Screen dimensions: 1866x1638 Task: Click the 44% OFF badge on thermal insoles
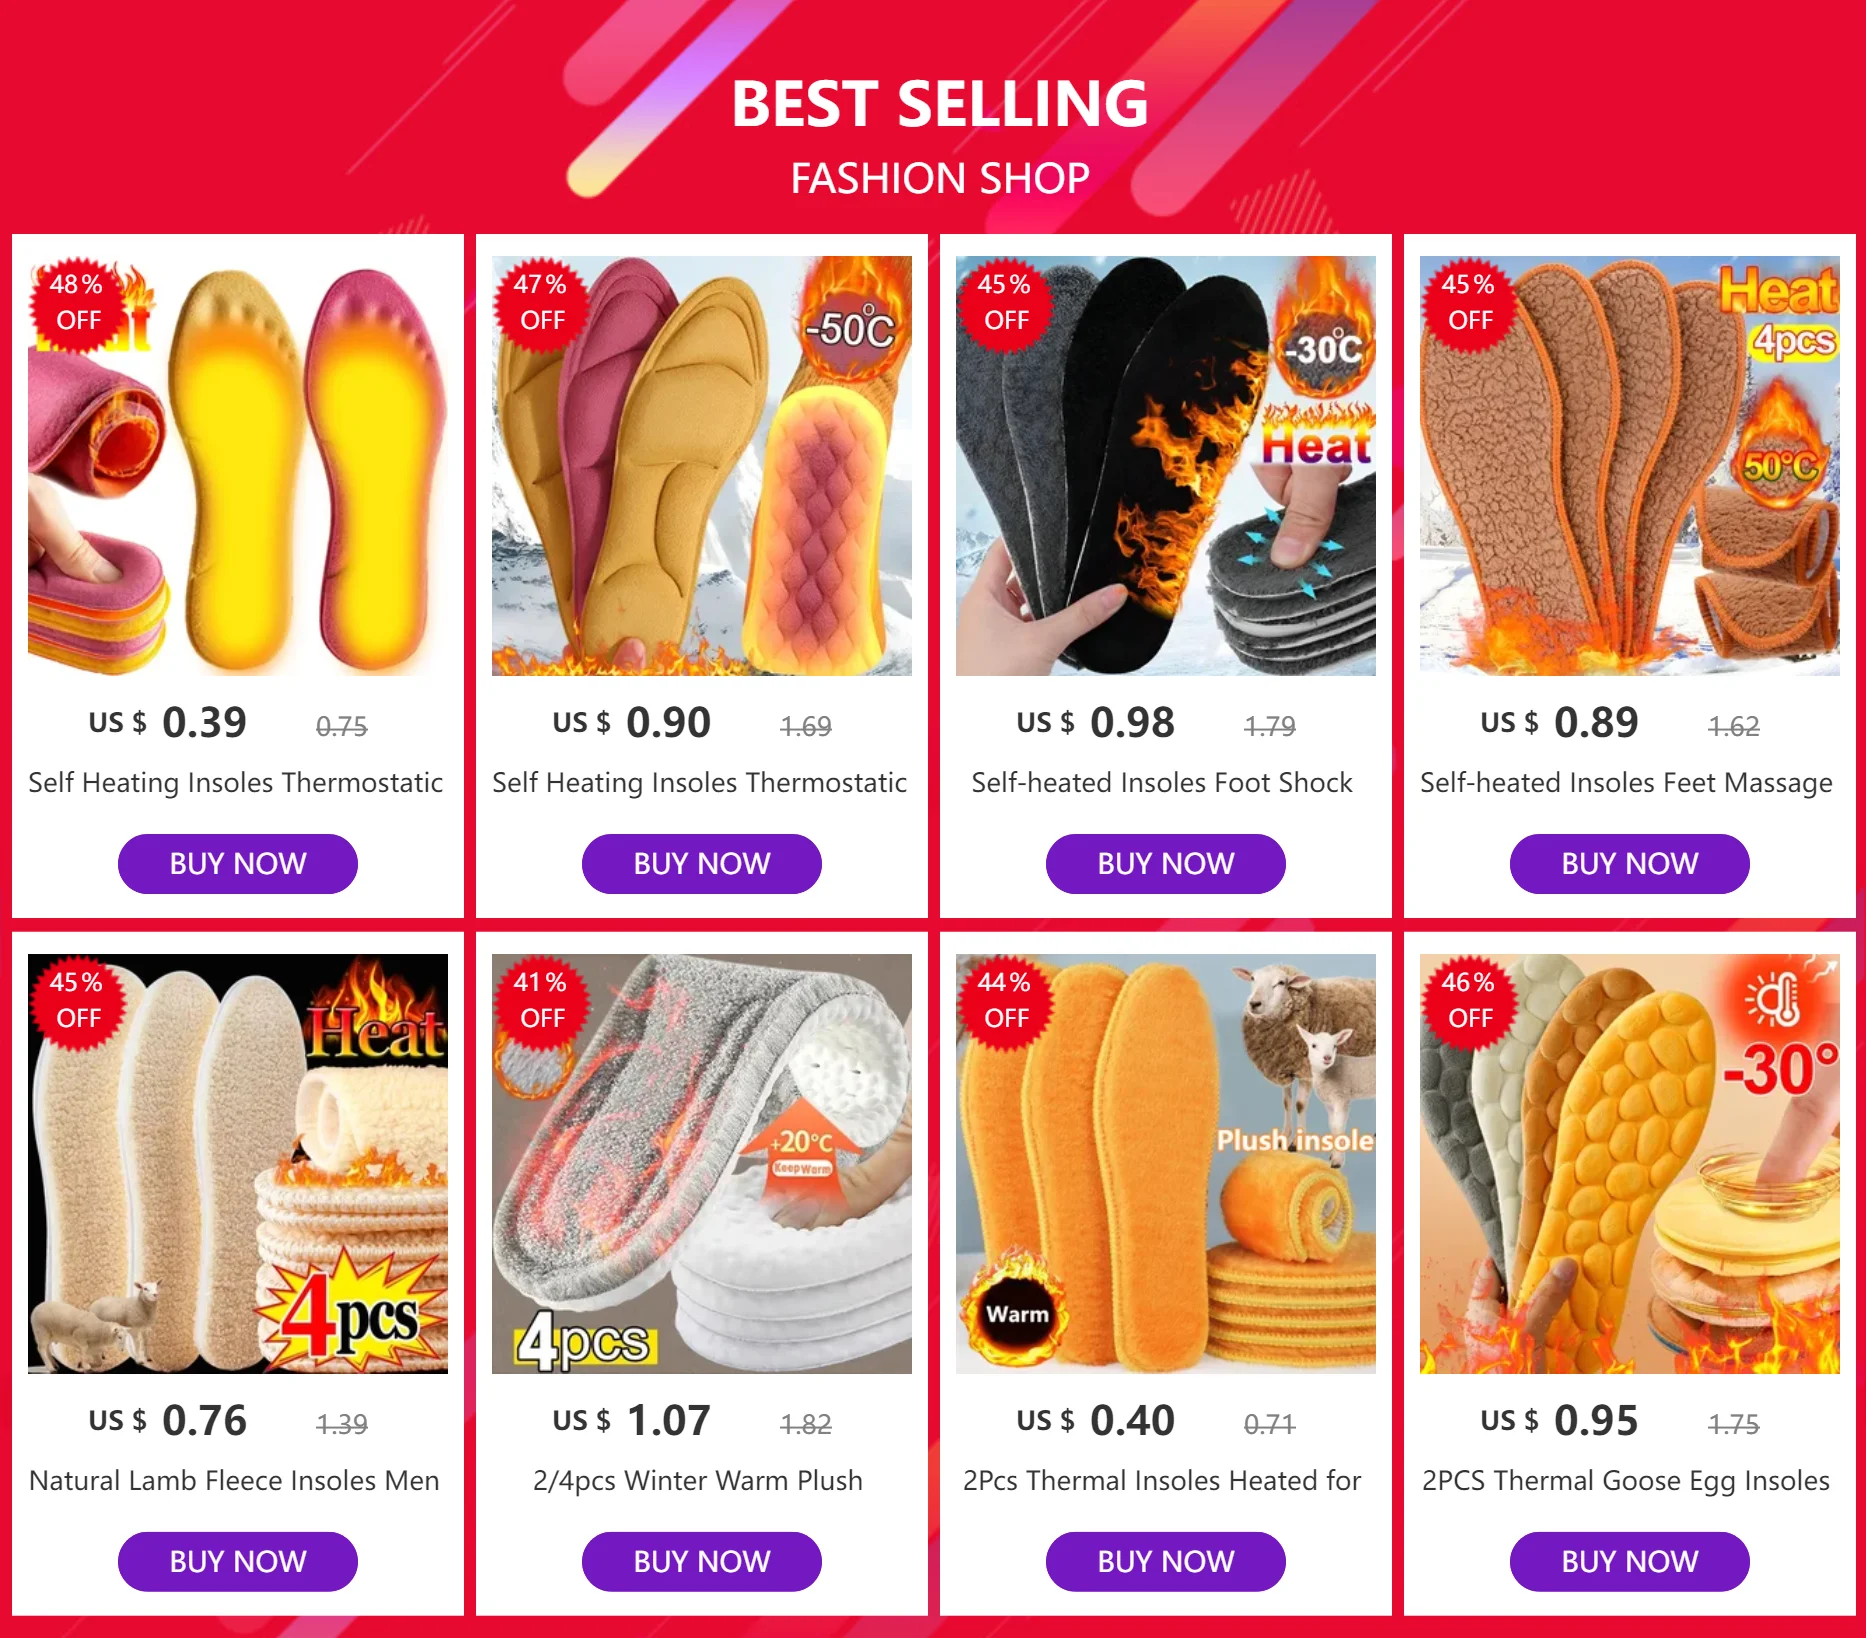pos(1005,1001)
